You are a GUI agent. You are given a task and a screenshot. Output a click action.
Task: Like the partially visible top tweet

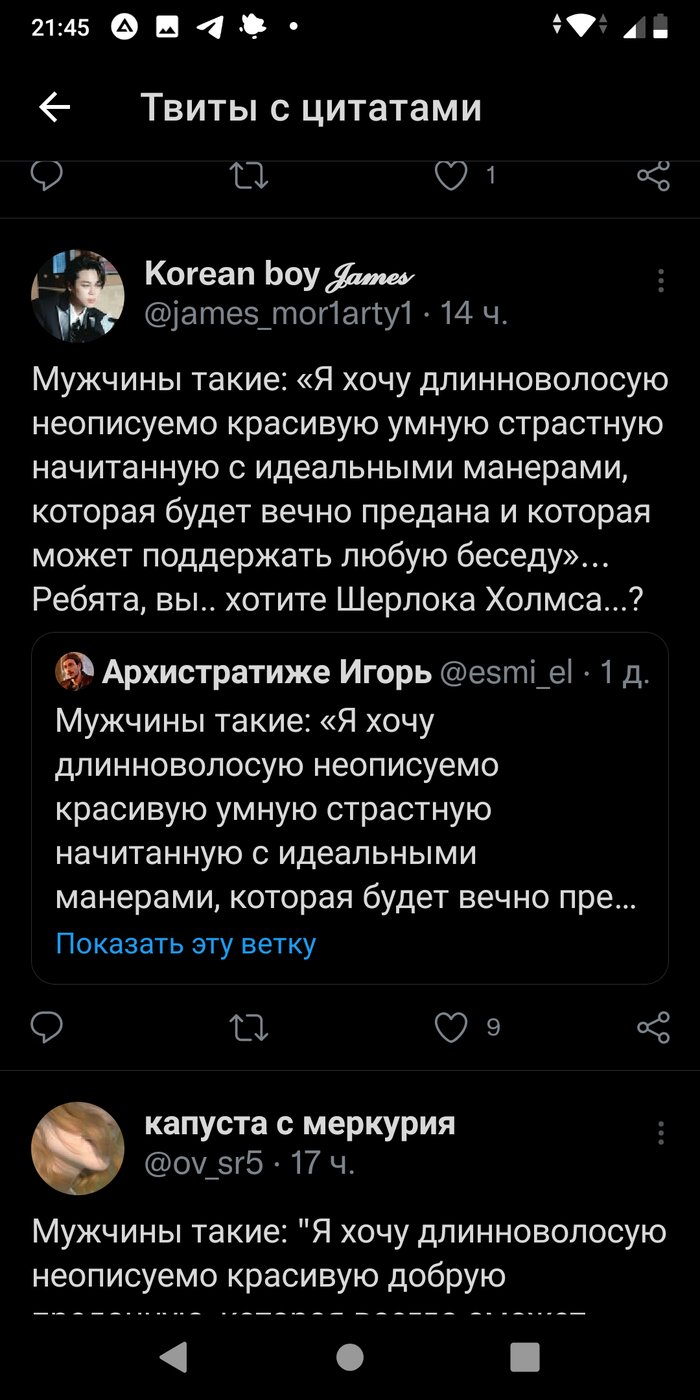pos(452,176)
